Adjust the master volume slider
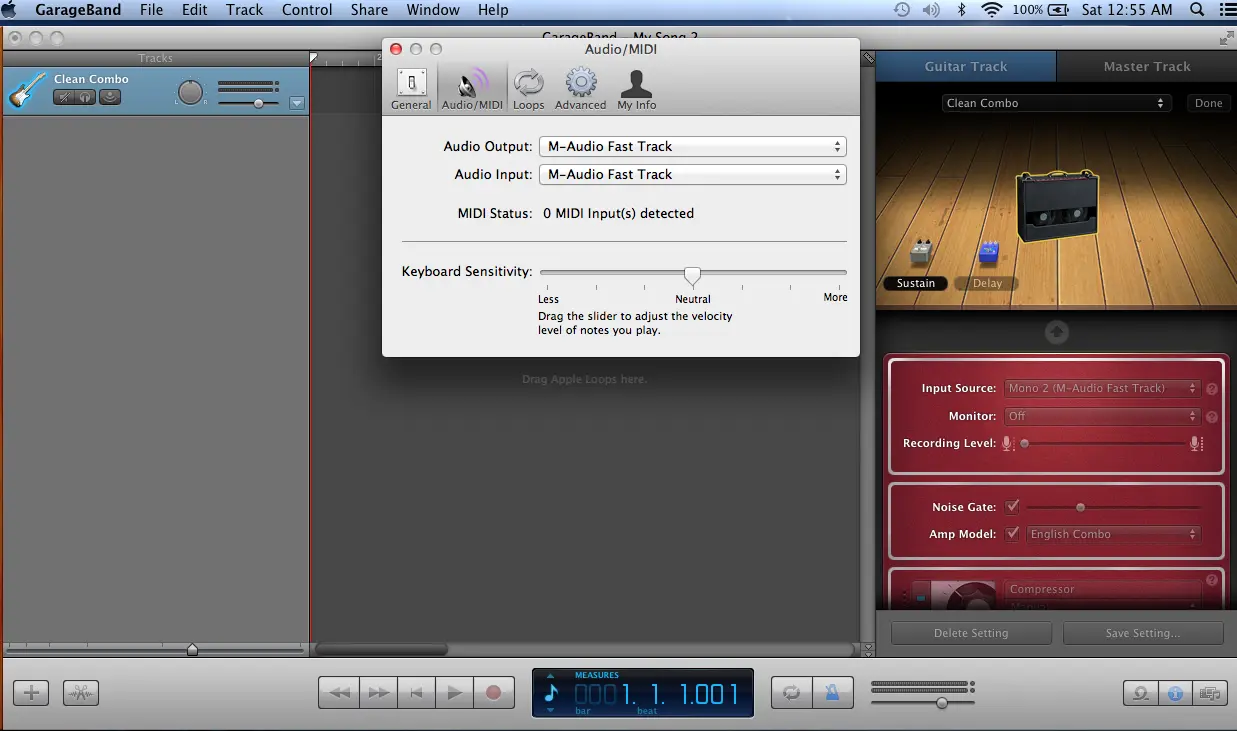Viewport: 1237px width, 731px height. point(941,703)
